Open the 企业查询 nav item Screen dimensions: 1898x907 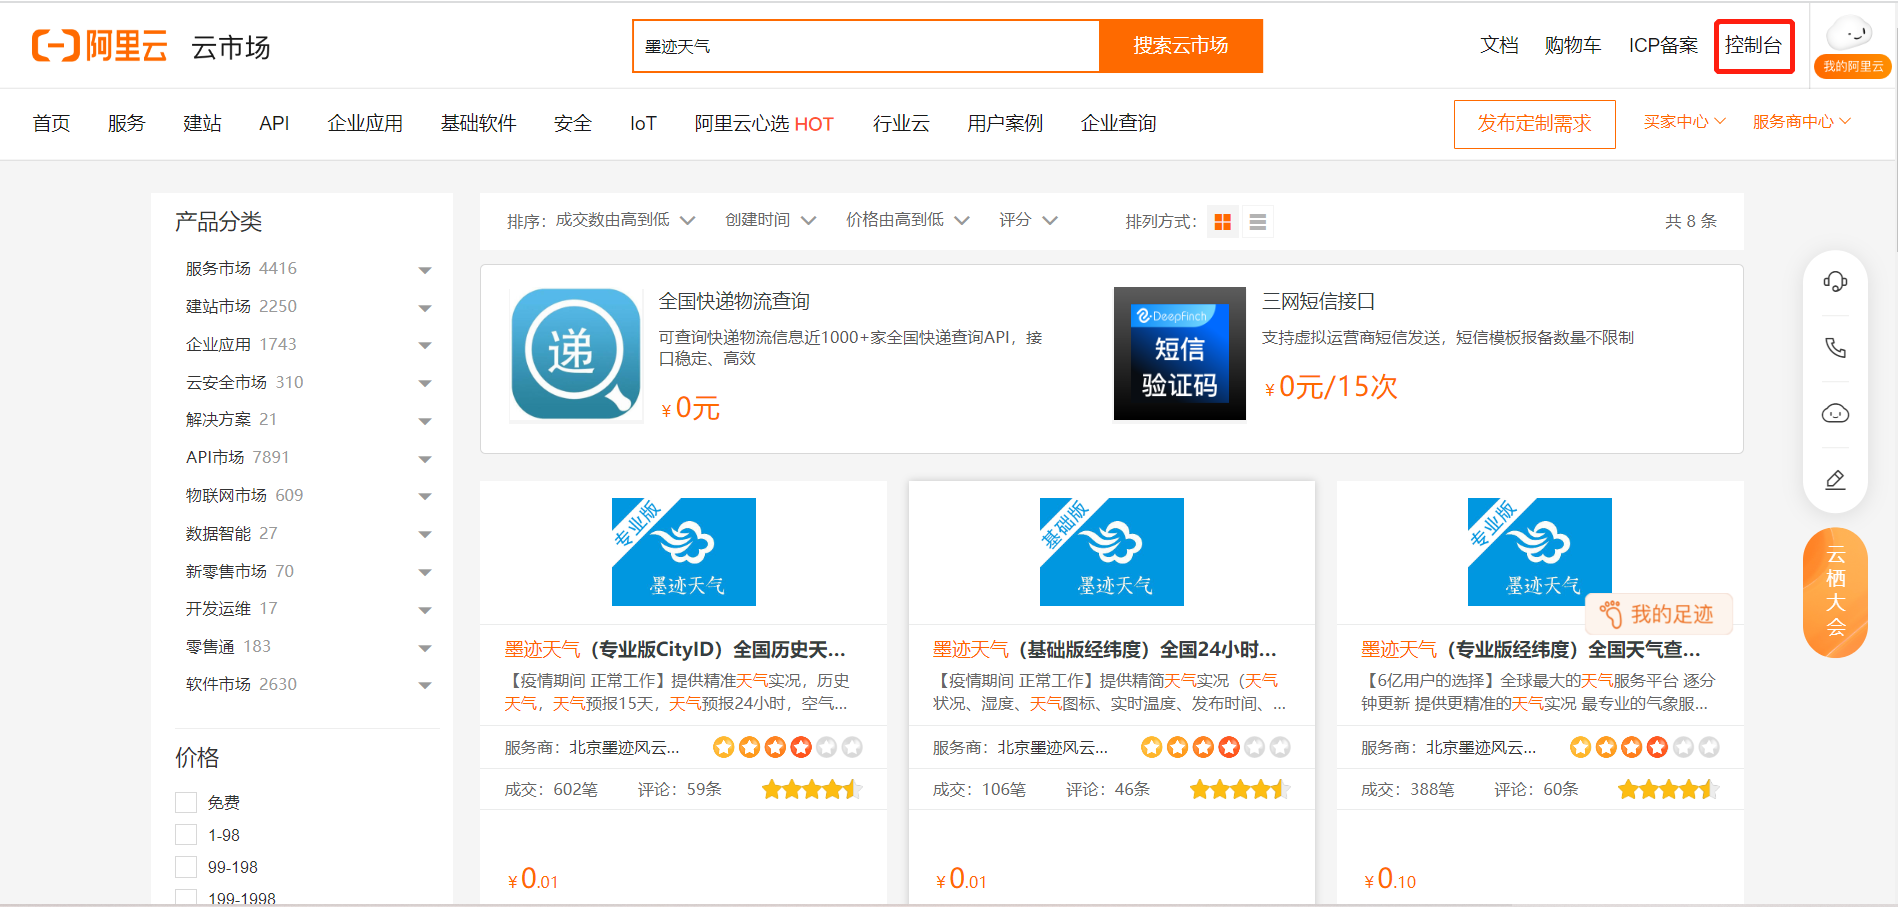[x=1119, y=123]
